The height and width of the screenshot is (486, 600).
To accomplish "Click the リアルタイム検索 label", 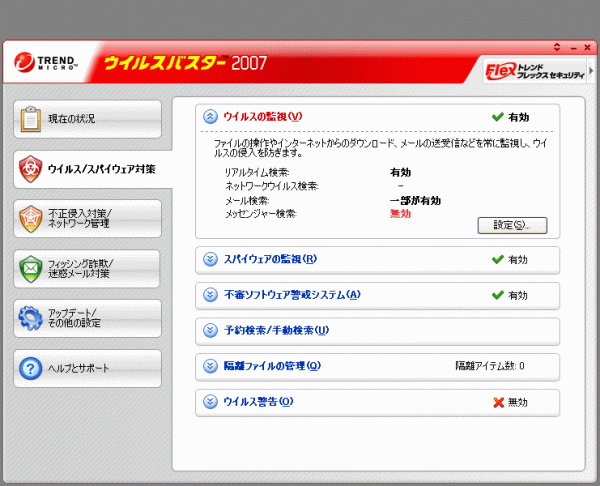I will [x=257, y=173].
